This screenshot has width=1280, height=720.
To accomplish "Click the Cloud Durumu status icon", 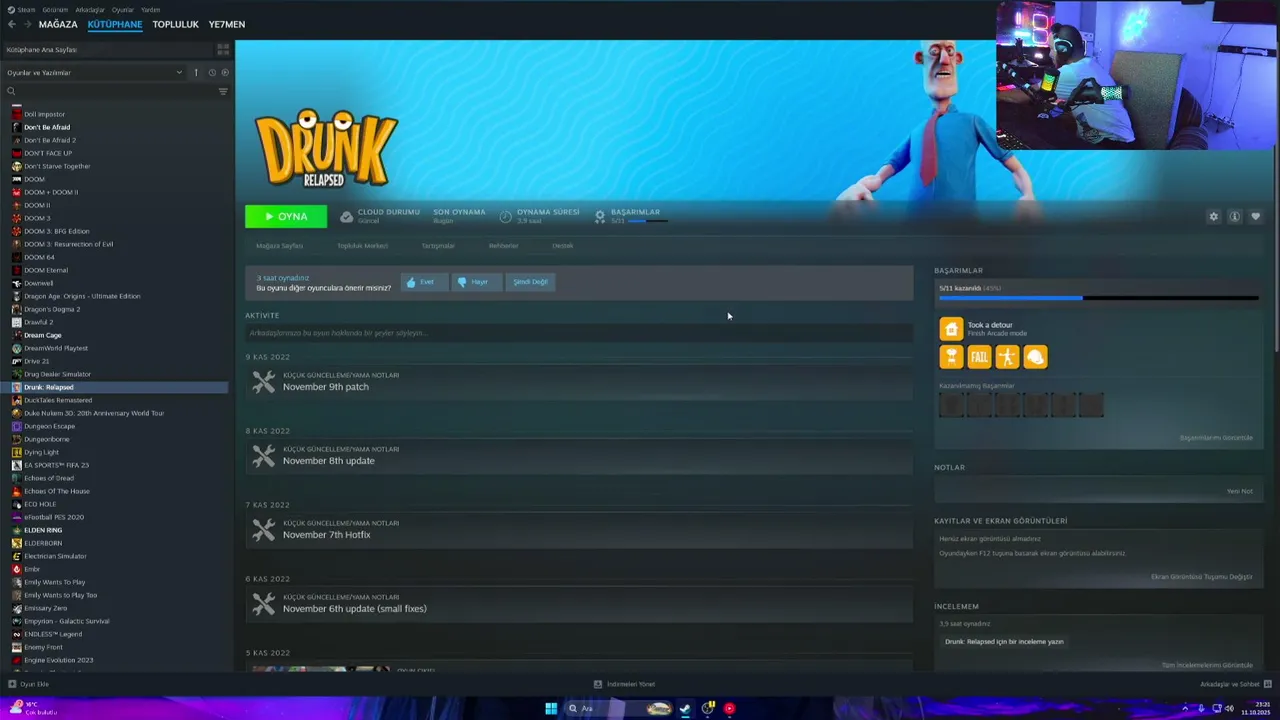I will 347,216.
